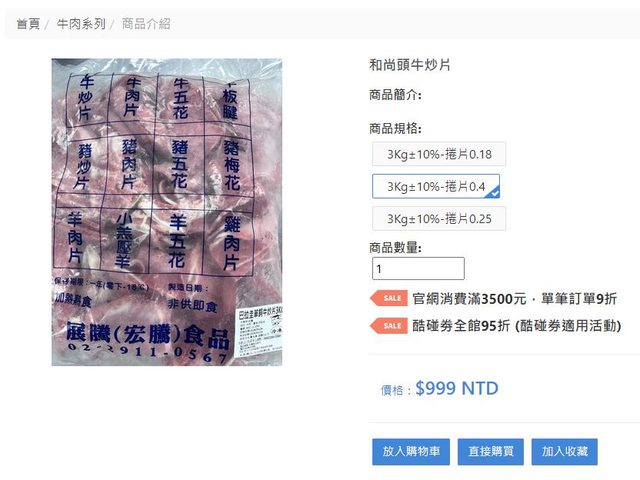Screen dimensions: 640x480
Task: Select the 3Kg±10%-捲片0.18 specification option
Action: (x=439, y=154)
